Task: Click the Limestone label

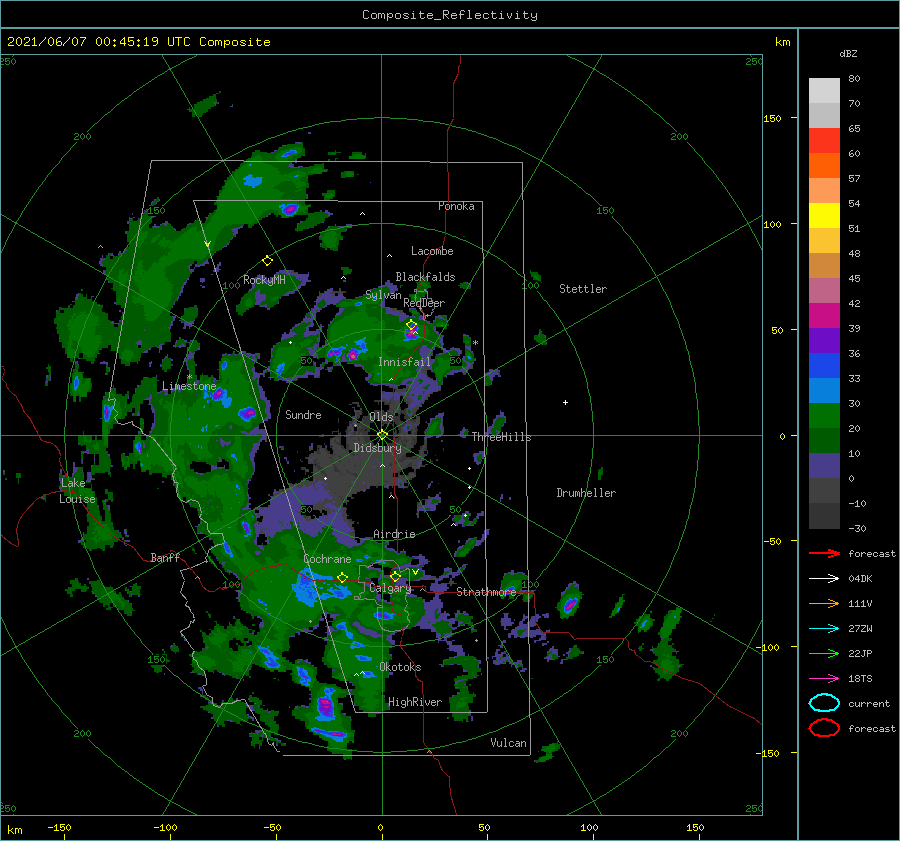Action: [x=189, y=386]
